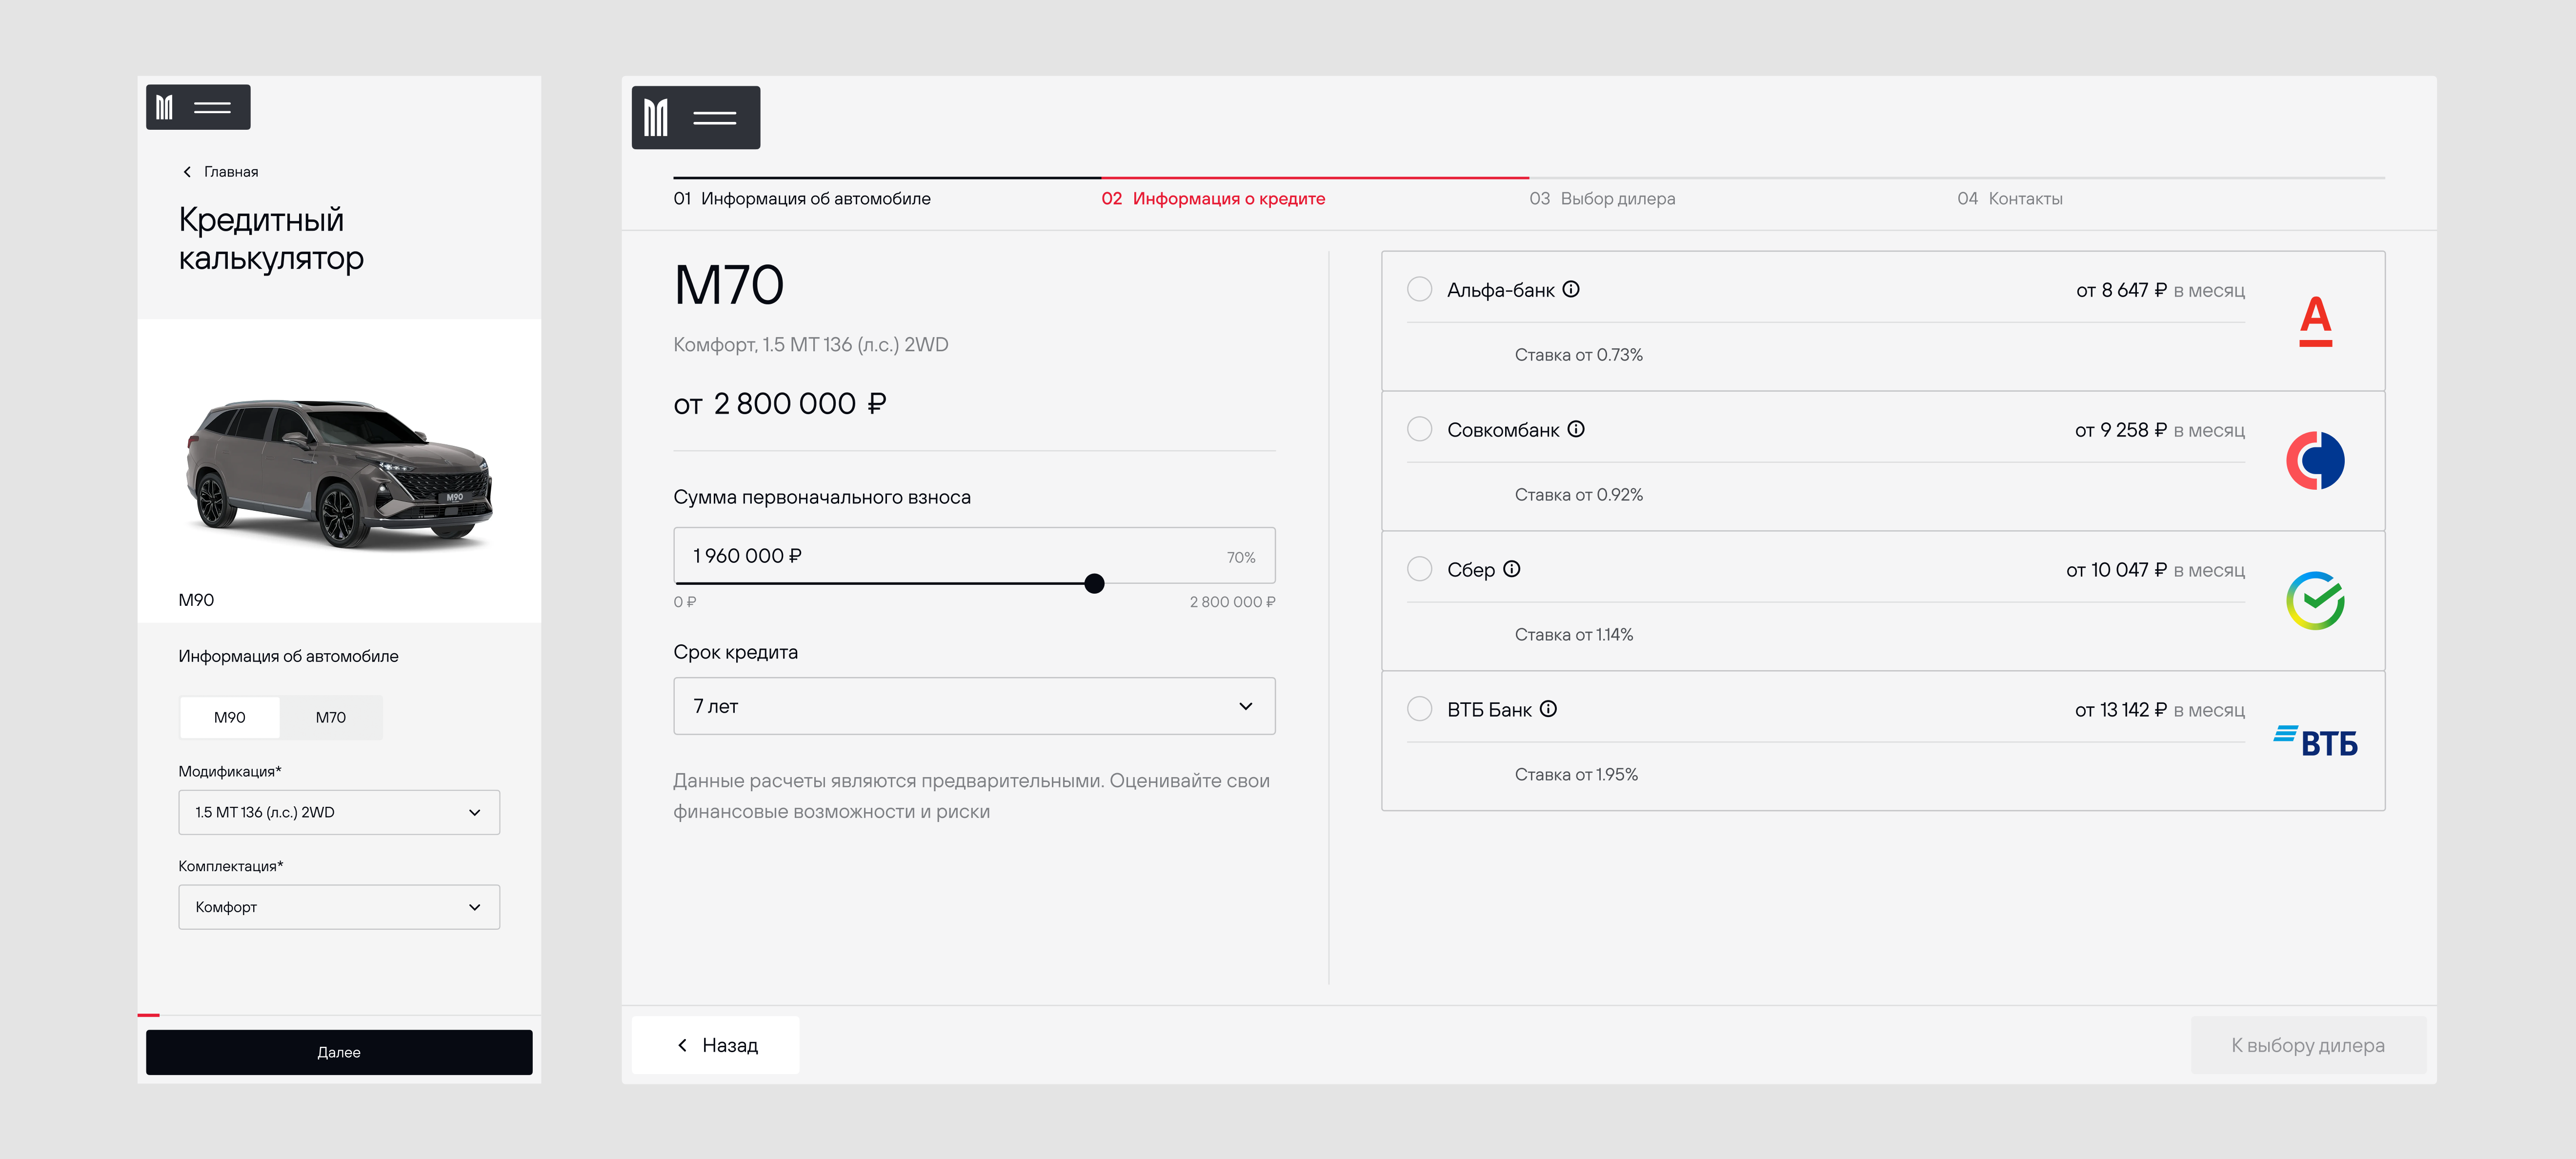
Task: Click the slider minimum 0 ₽ label
Action: click(685, 602)
